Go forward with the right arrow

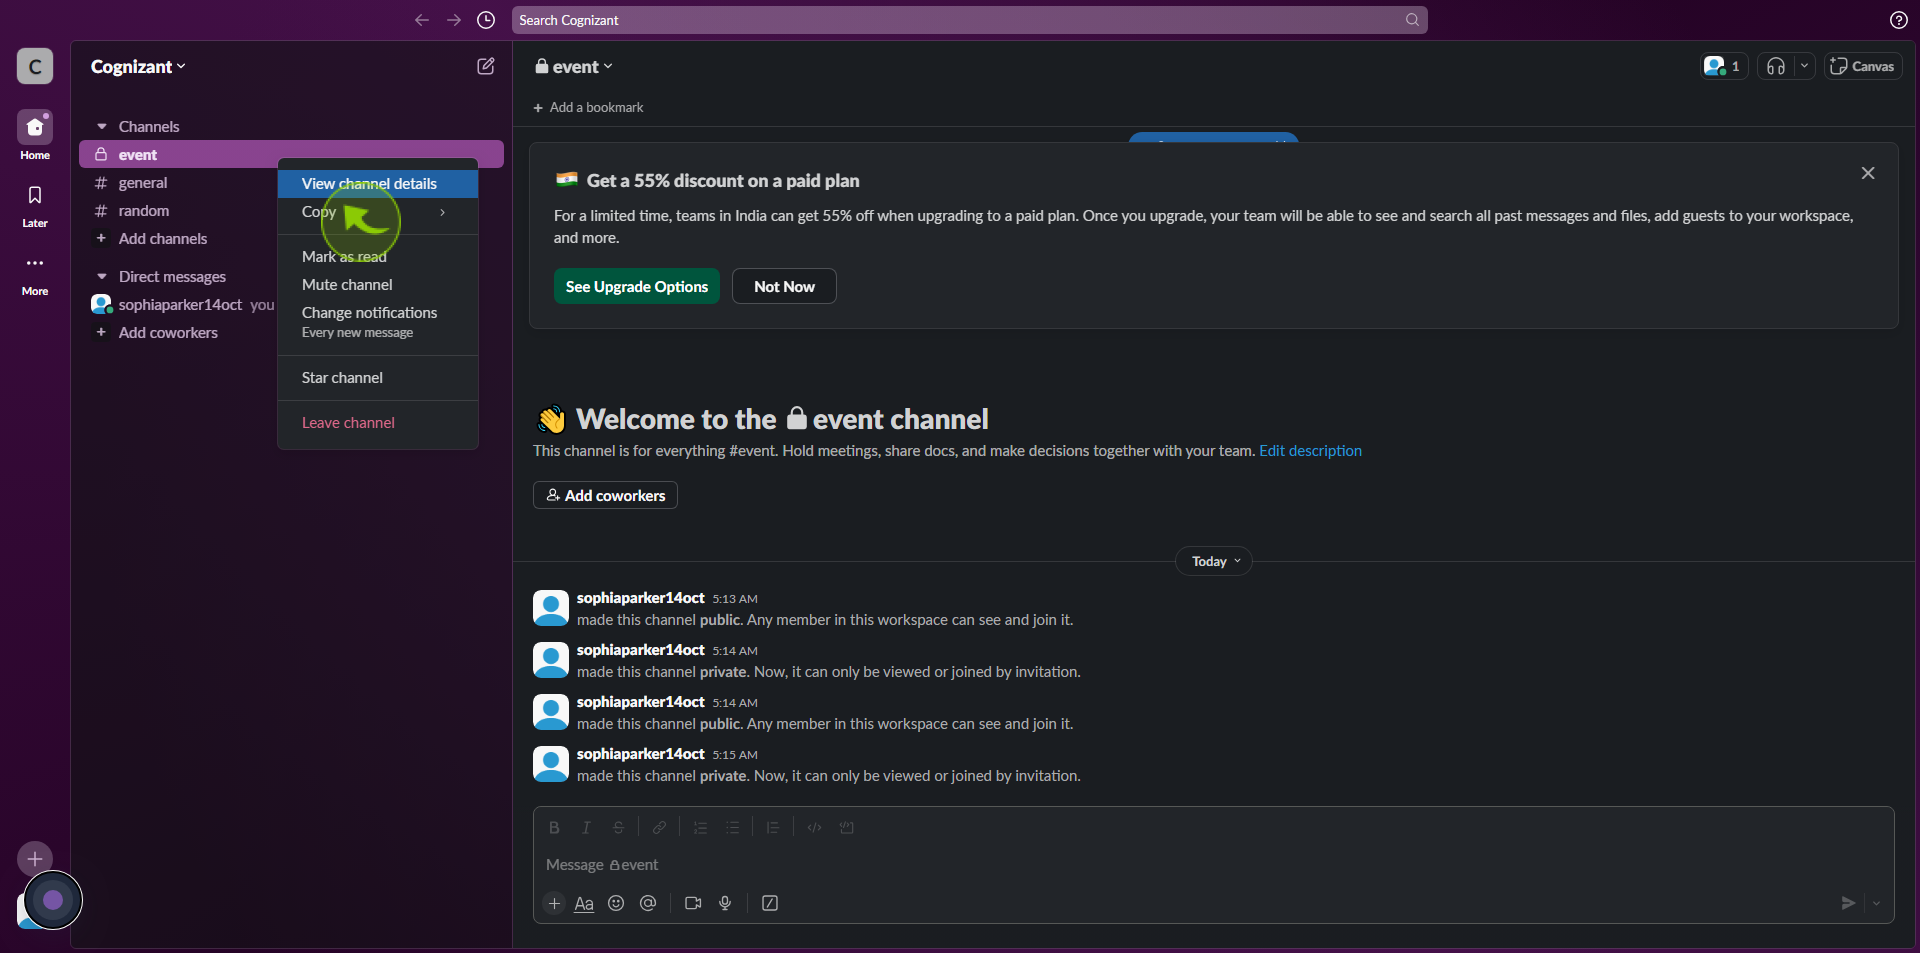tap(454, 20)
